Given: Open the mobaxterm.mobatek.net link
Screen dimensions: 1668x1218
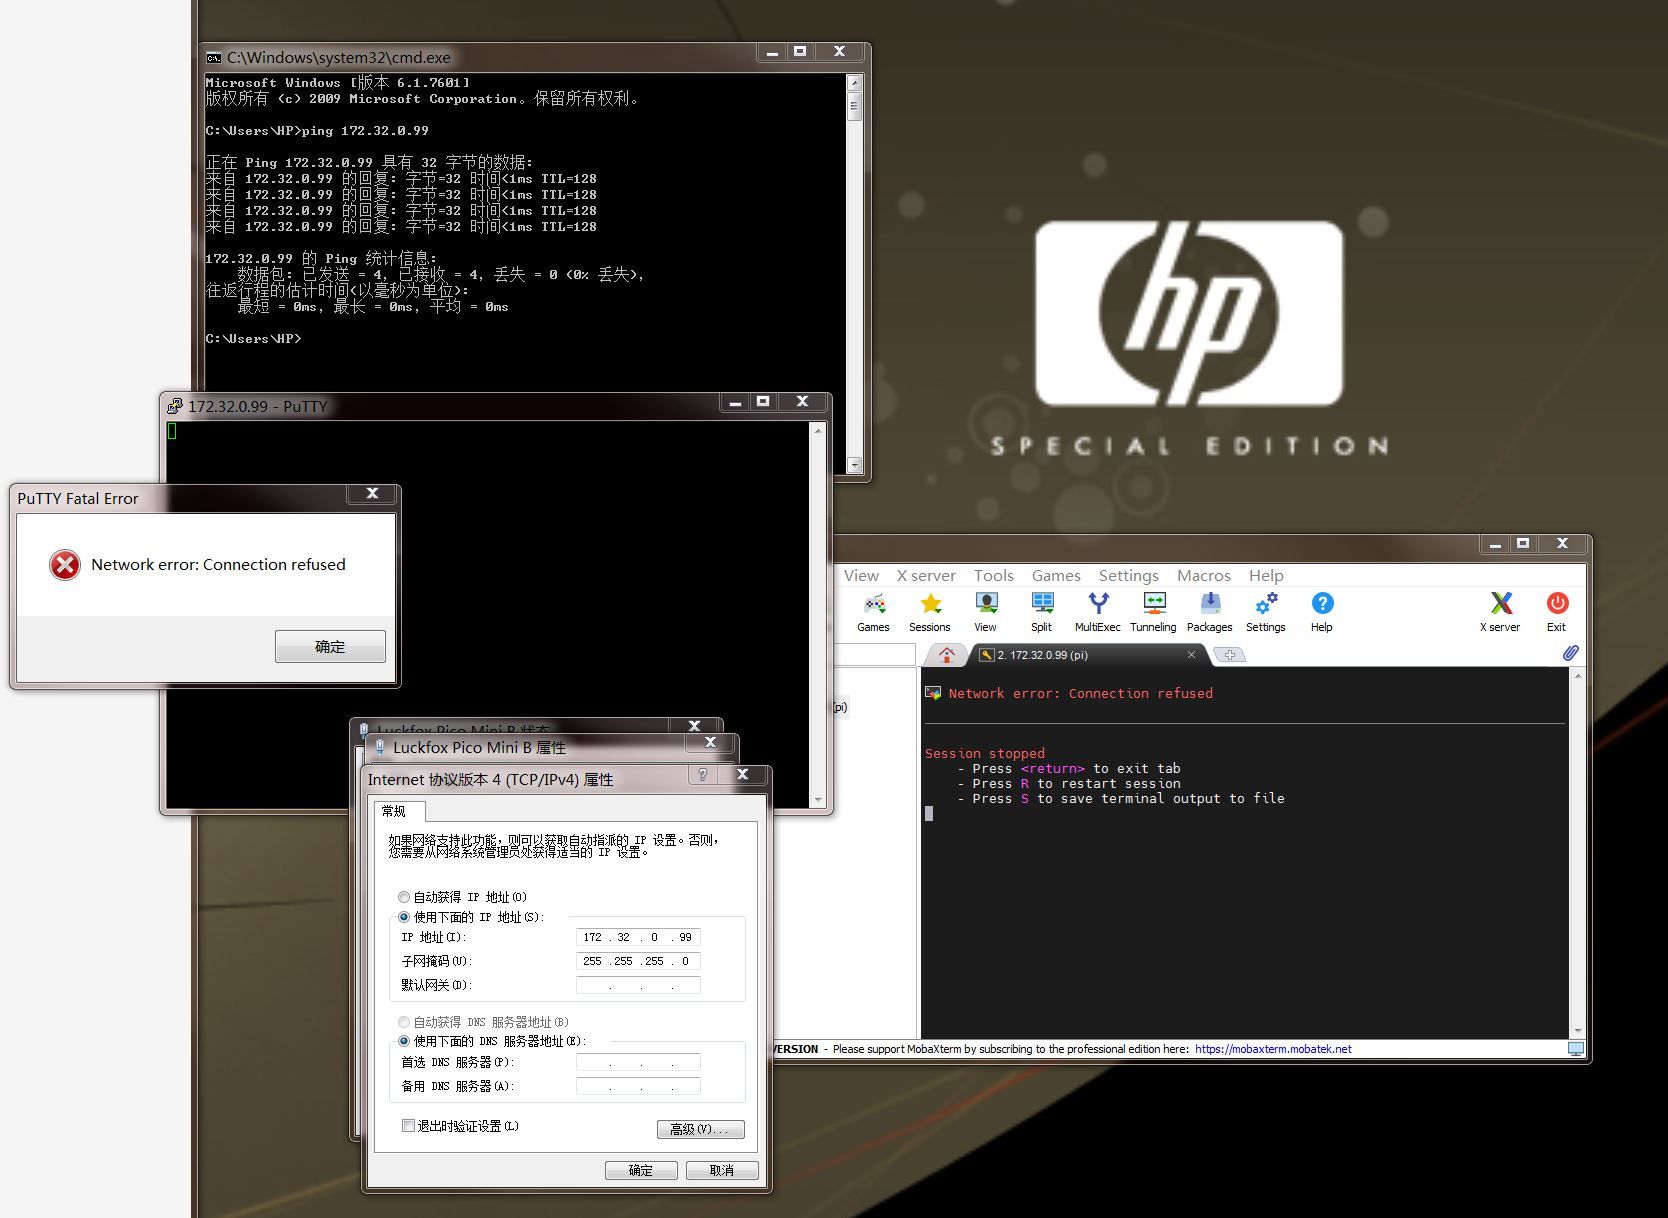Looking at the screenshot, I should [x=1273, y=1049].
